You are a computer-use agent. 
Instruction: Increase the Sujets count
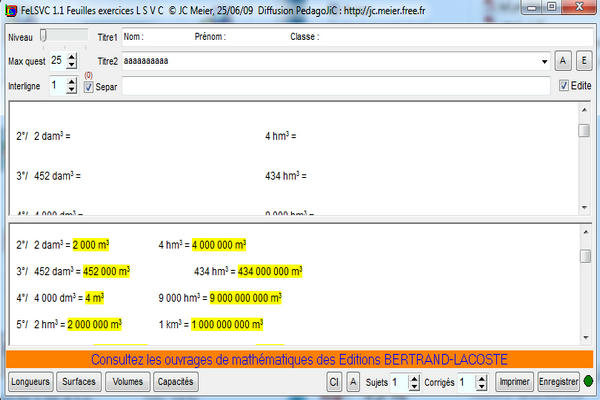click(415, 378)
